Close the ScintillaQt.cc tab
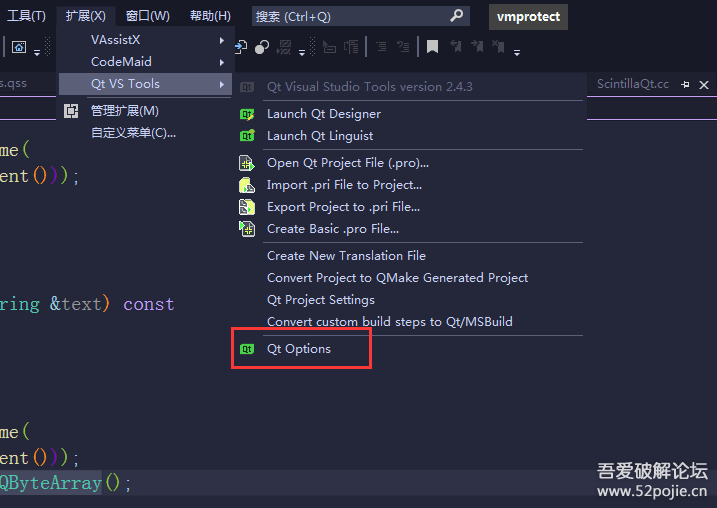717x508 pixels. (704, 85)
